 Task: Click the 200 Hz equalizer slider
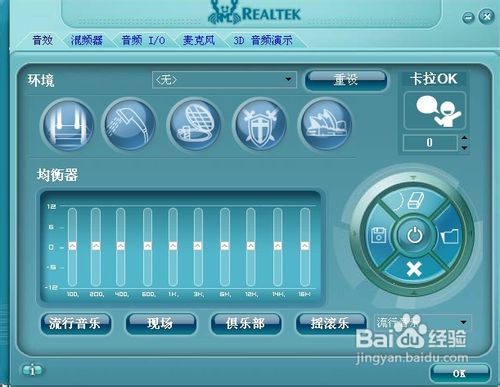(x=96, y=247)
